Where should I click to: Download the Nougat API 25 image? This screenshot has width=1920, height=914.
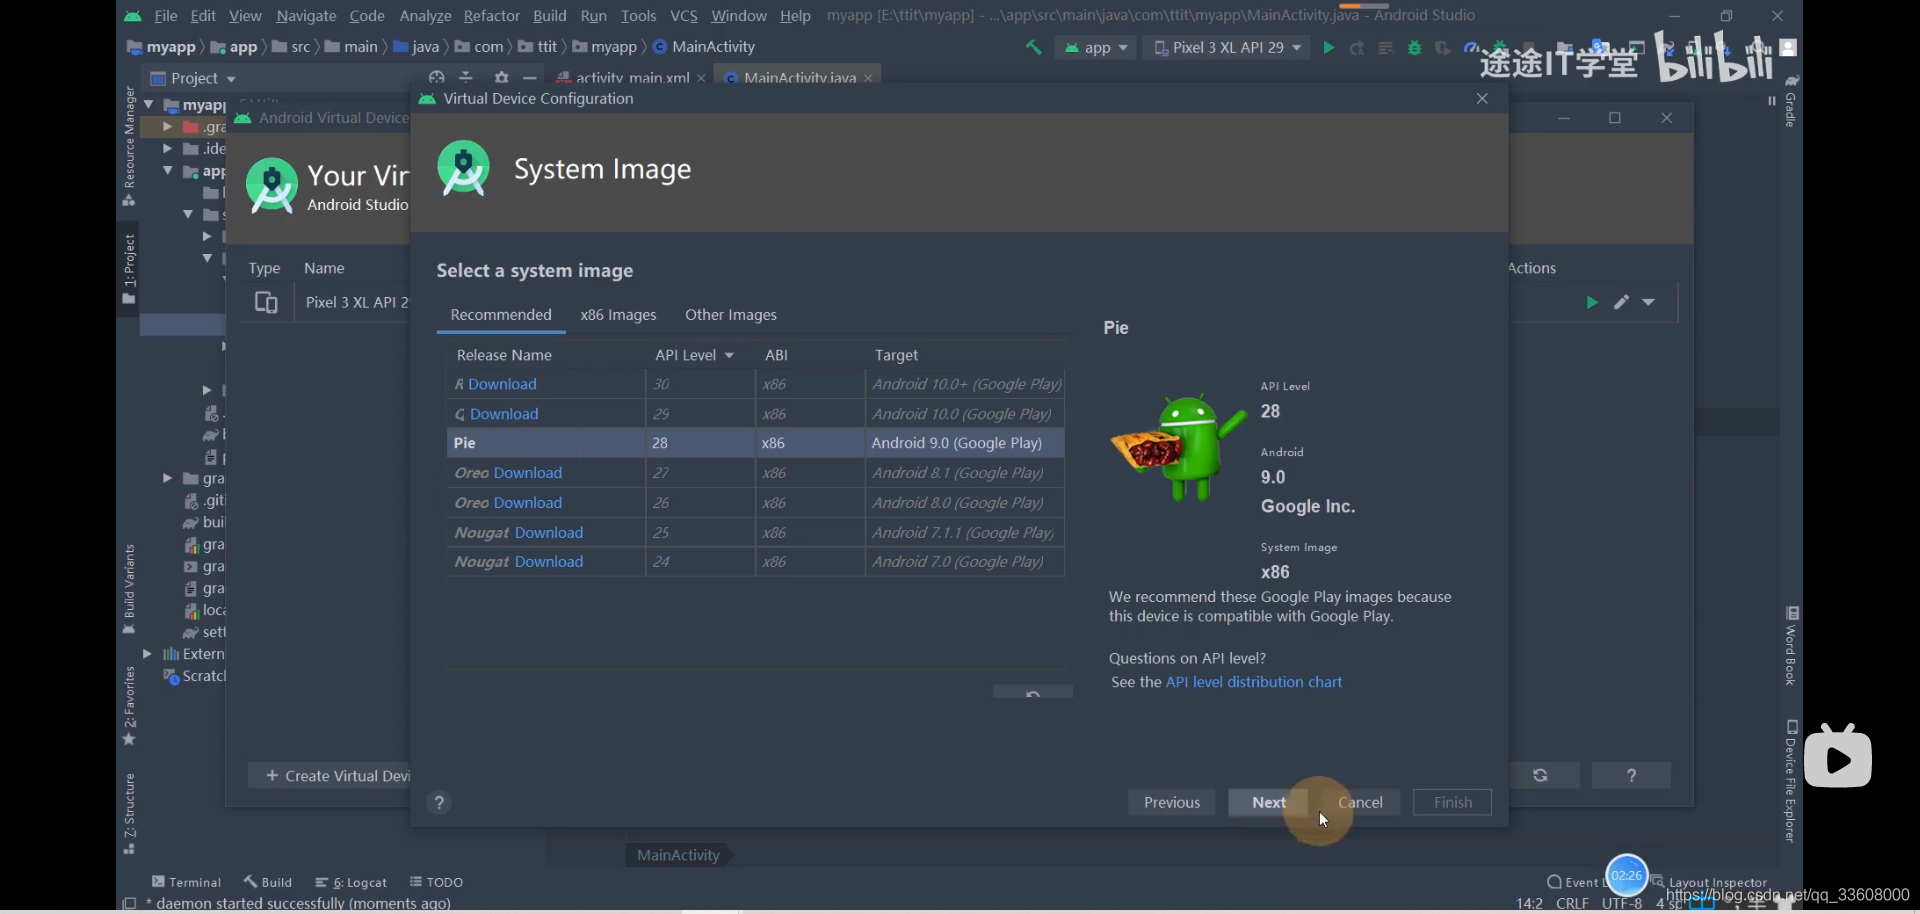549,533
